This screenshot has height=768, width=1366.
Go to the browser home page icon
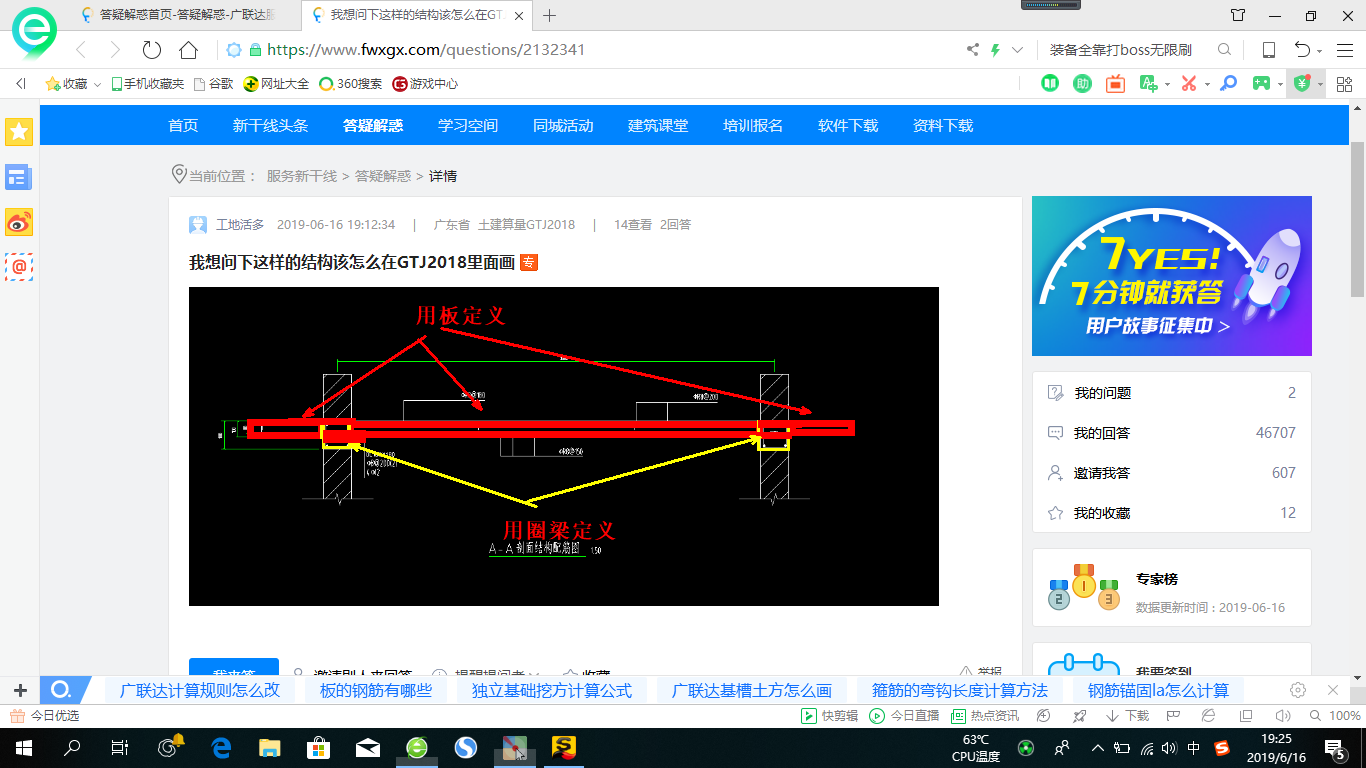(x=188, y=49)
